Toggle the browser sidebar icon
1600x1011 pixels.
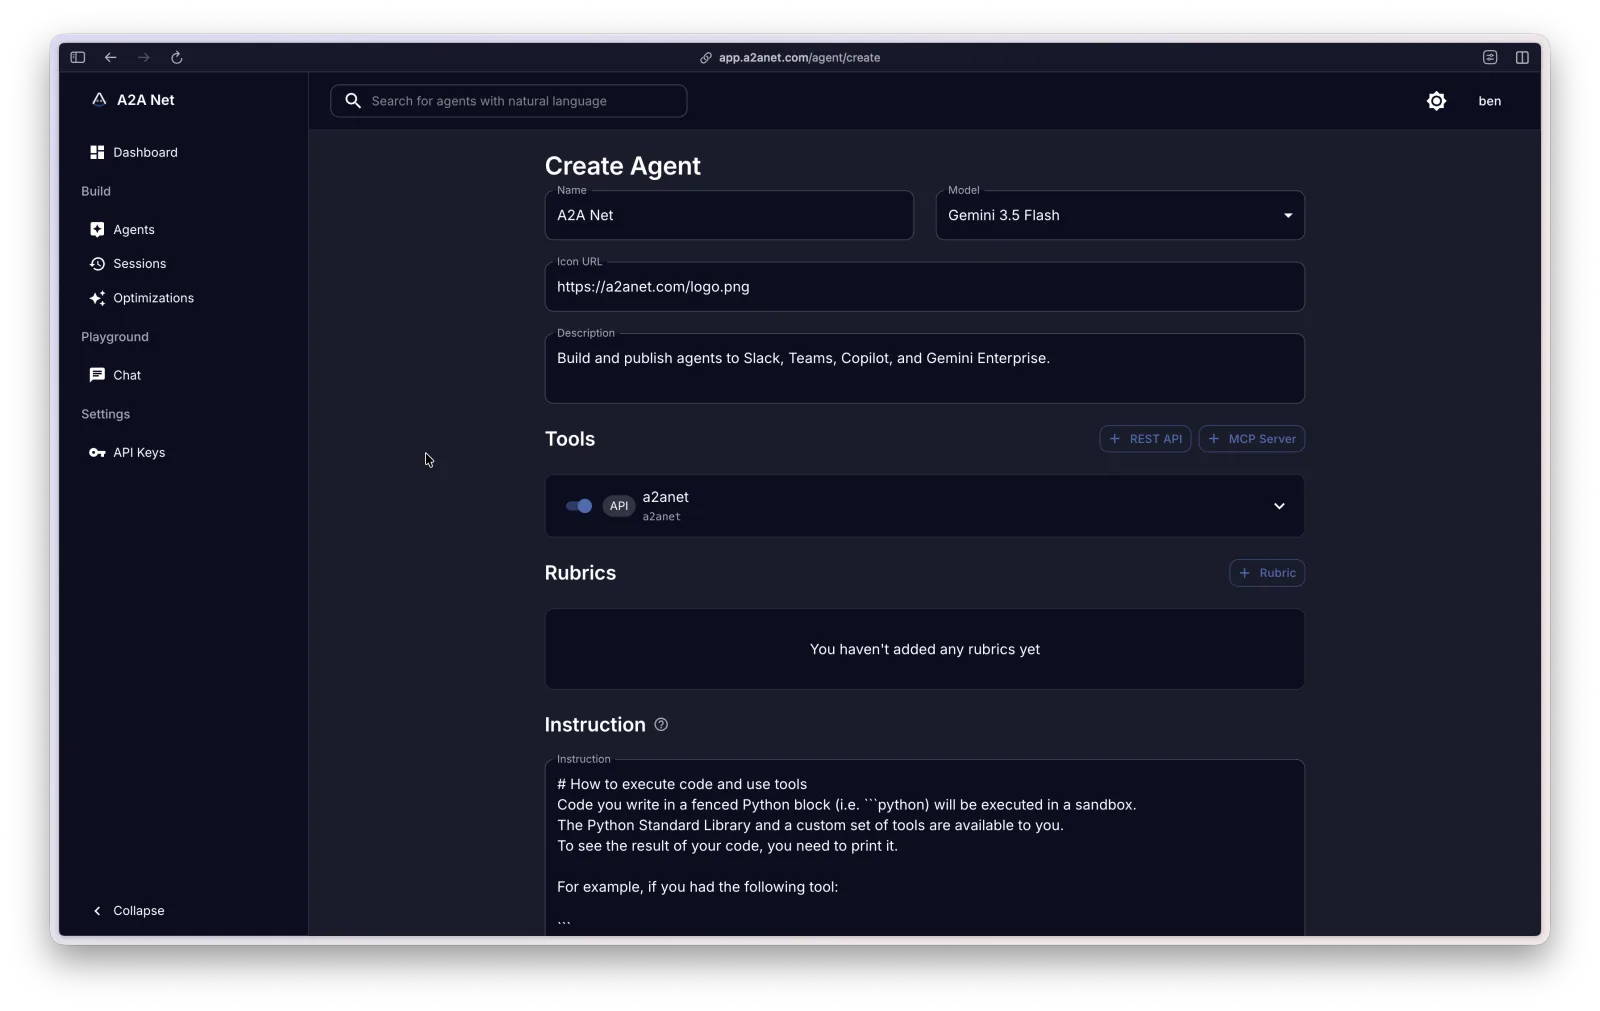tap(78, 57)
